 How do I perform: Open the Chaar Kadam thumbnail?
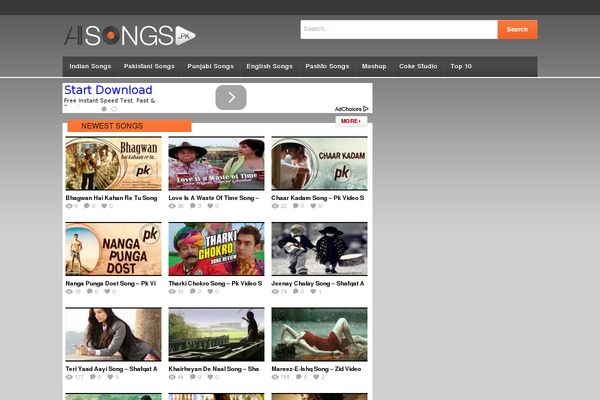click(319, 163)
